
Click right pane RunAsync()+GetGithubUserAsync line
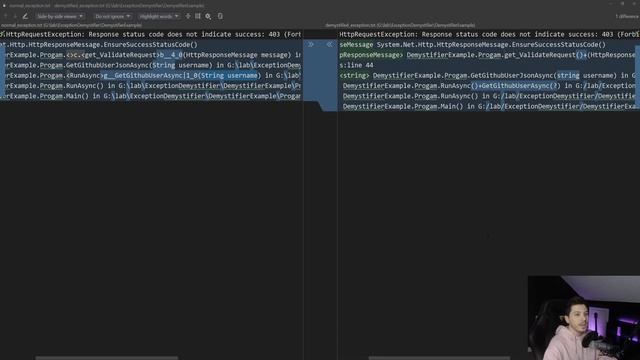pyautogui.click(x=489, y=86)
